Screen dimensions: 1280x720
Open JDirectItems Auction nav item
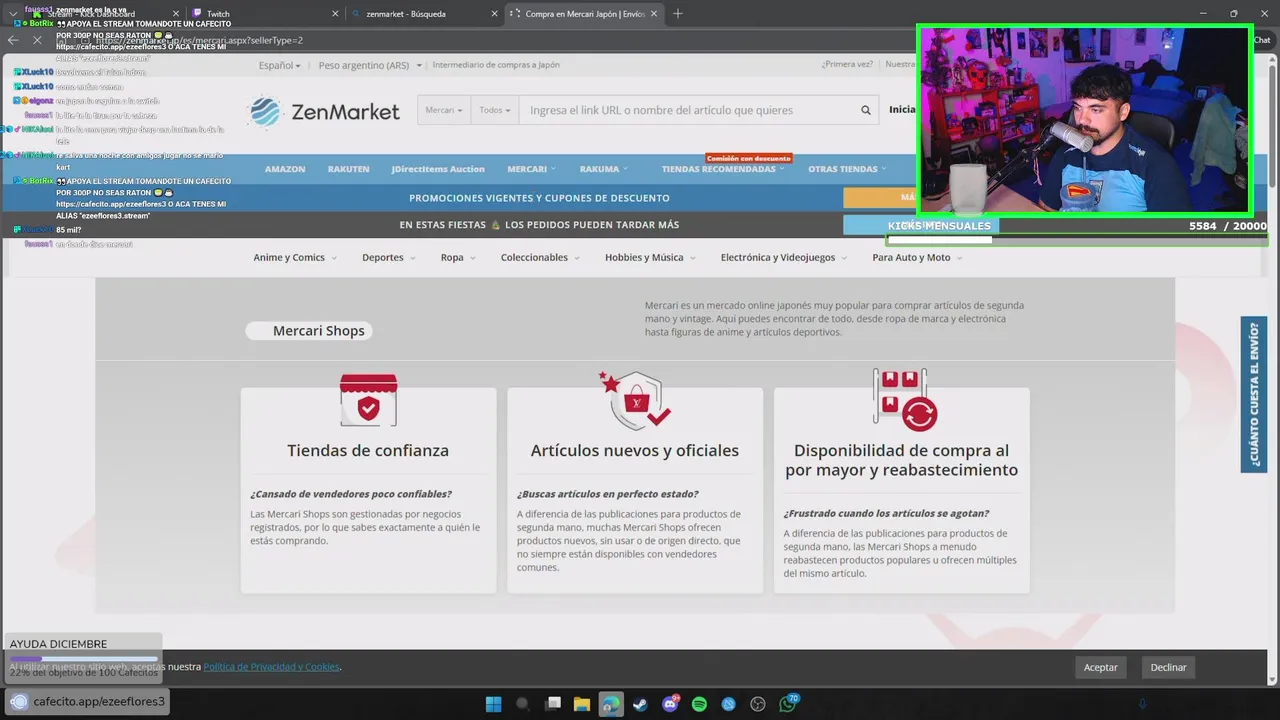coord(438,169)
